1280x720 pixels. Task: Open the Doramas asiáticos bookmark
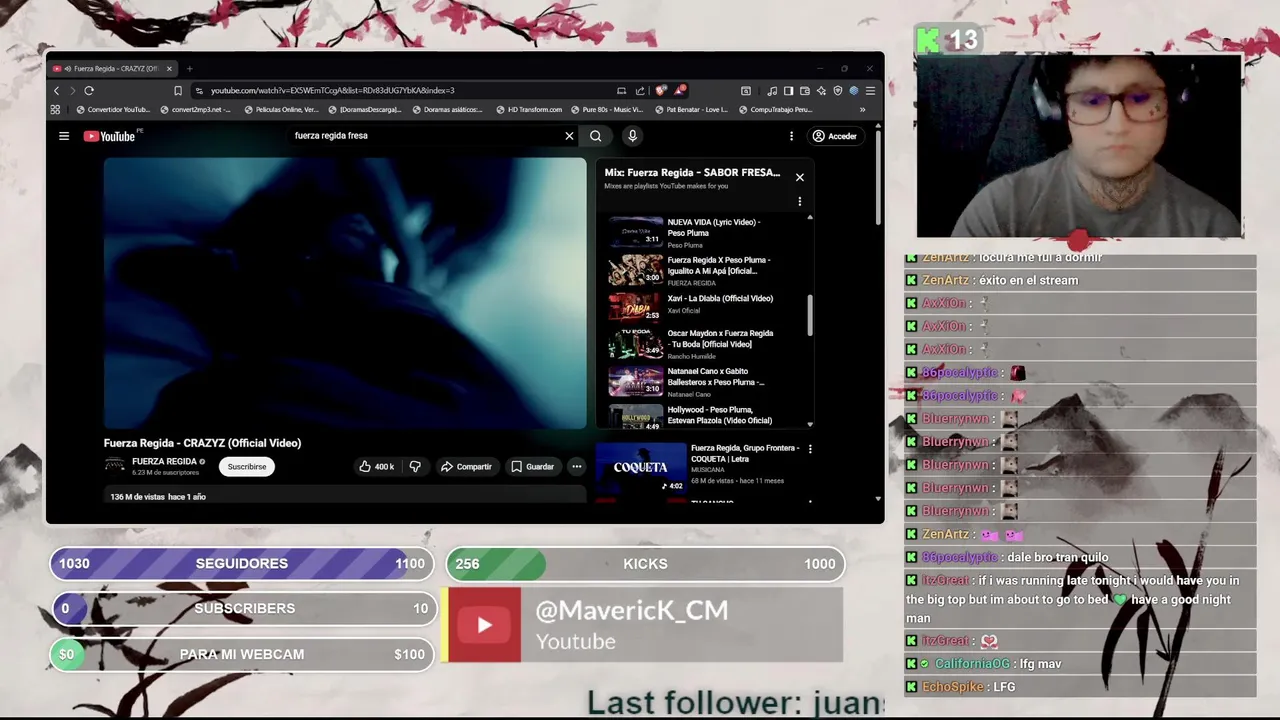447,110
